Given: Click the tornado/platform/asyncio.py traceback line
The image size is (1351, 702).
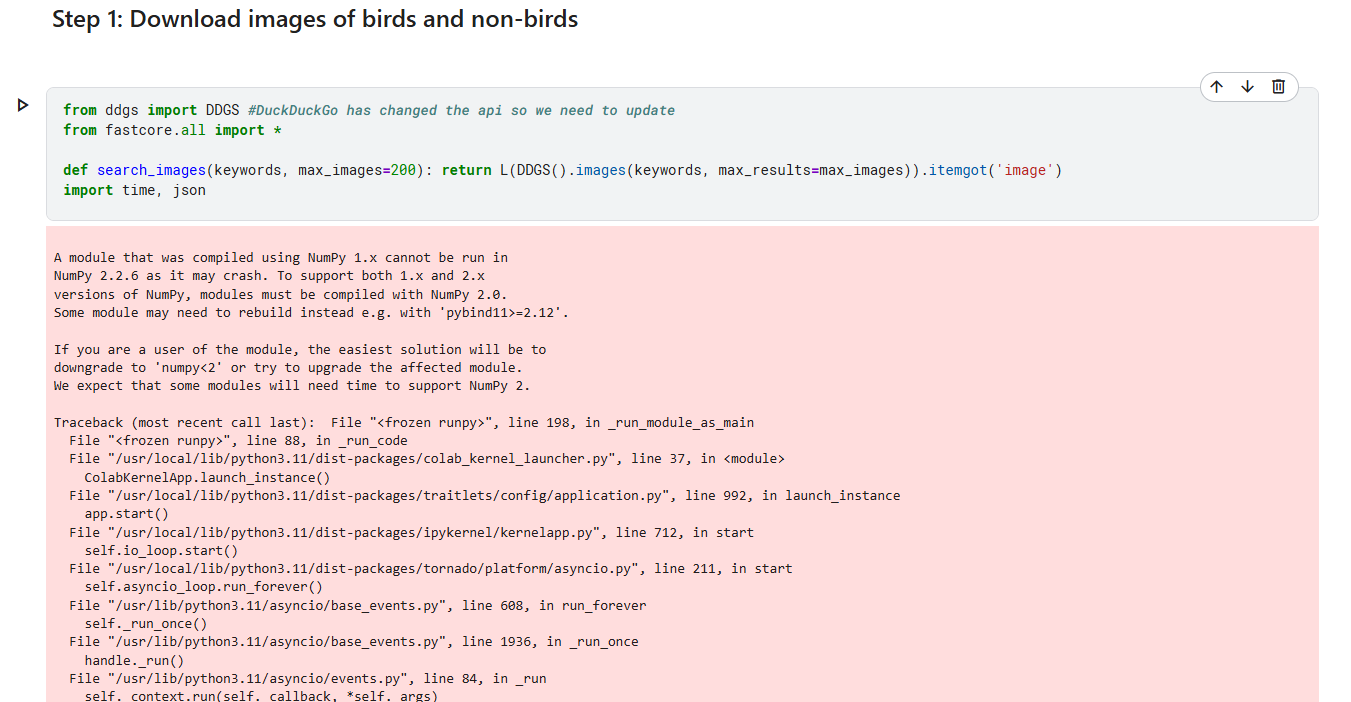Looking at the screenshot, I should point(430,568).
